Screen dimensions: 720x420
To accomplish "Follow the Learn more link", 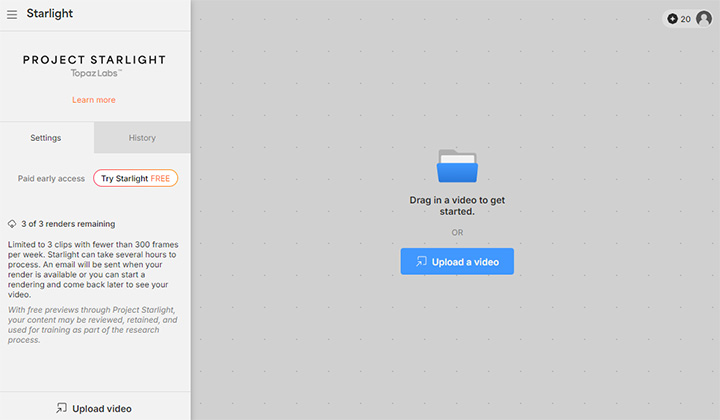I will point(94,100).
